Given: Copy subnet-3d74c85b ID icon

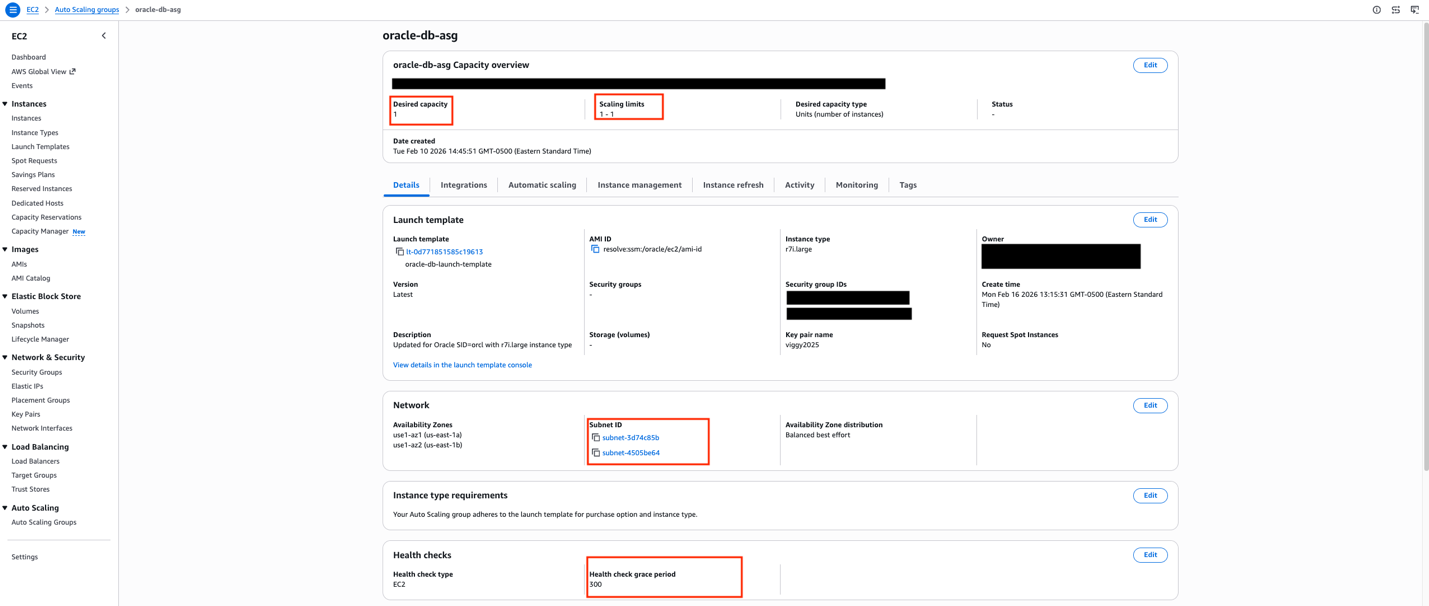Looking at the screenshot, I should pos(595,438).
